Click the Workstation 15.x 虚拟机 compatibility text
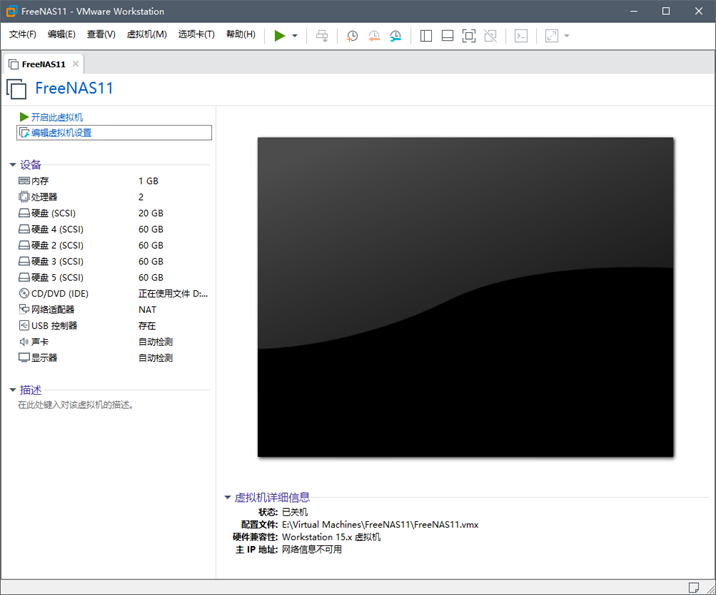This screenshot has height=595, width=716. pyautogui.click(x=331, y=537)
